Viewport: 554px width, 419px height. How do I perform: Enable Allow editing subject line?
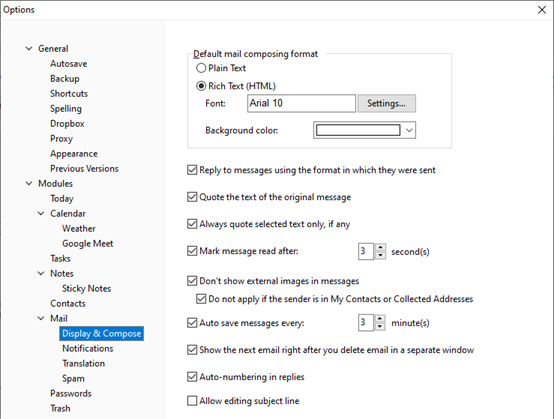point(192,401)
